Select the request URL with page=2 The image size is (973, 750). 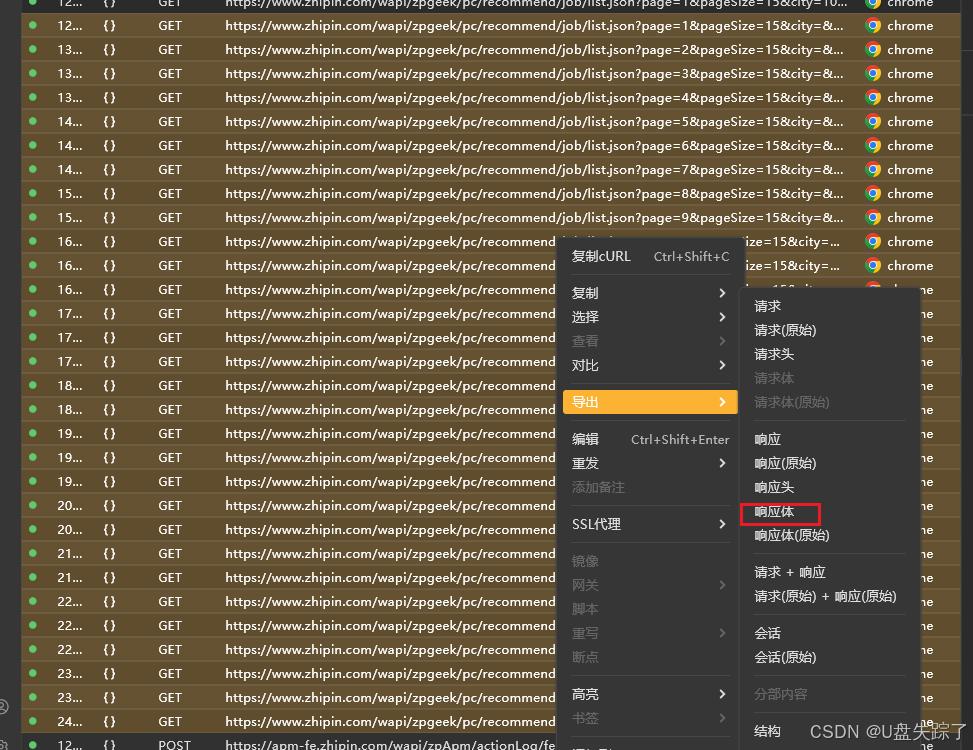pyautogui.click(x=534, y=50)
